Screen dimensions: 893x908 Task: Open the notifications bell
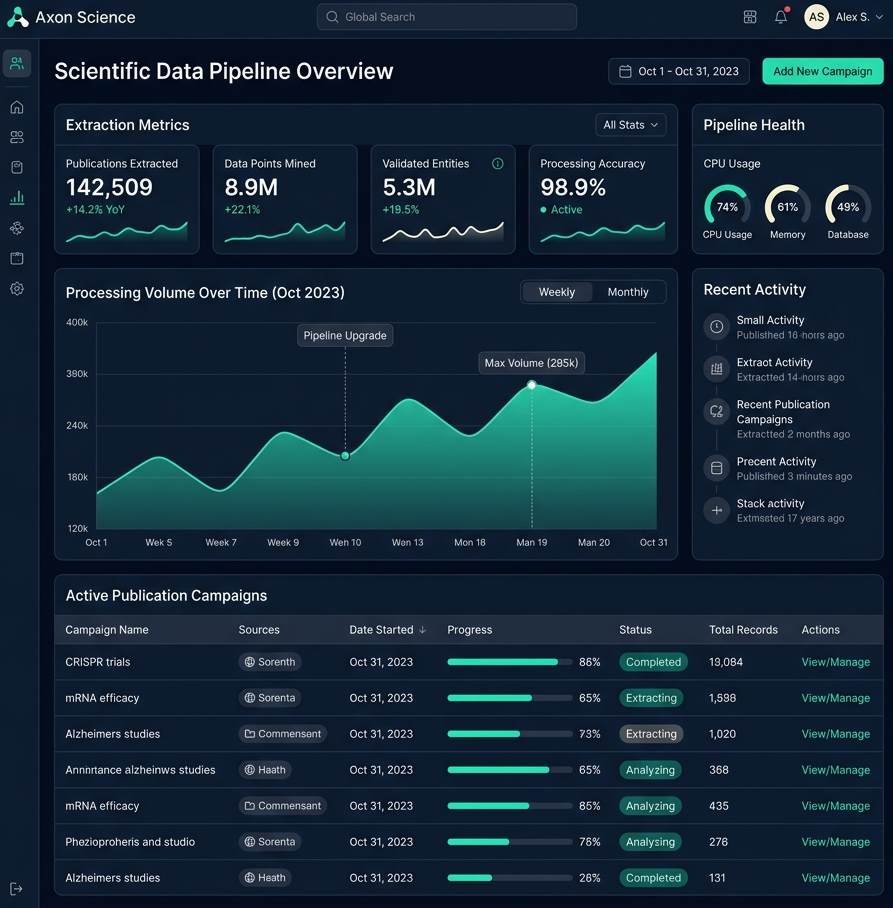[x=781, y=17]
